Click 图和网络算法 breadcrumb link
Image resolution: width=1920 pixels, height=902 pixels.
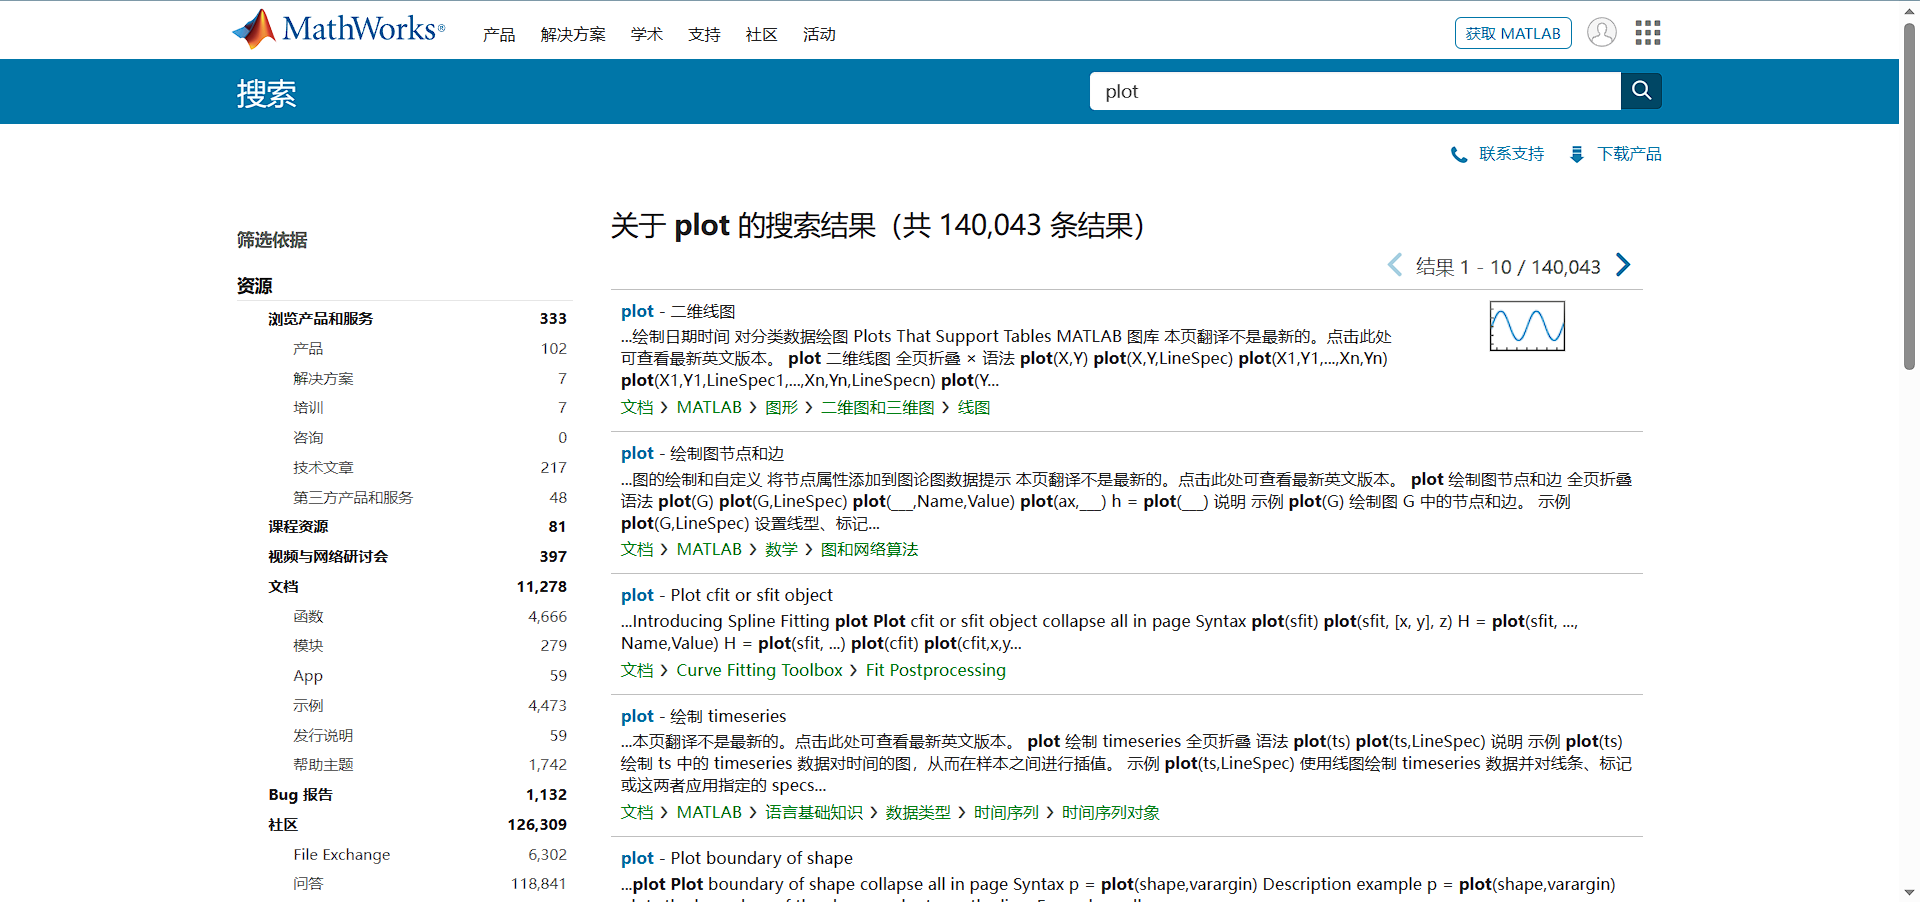pyautogui.click(x=870, y=550)
